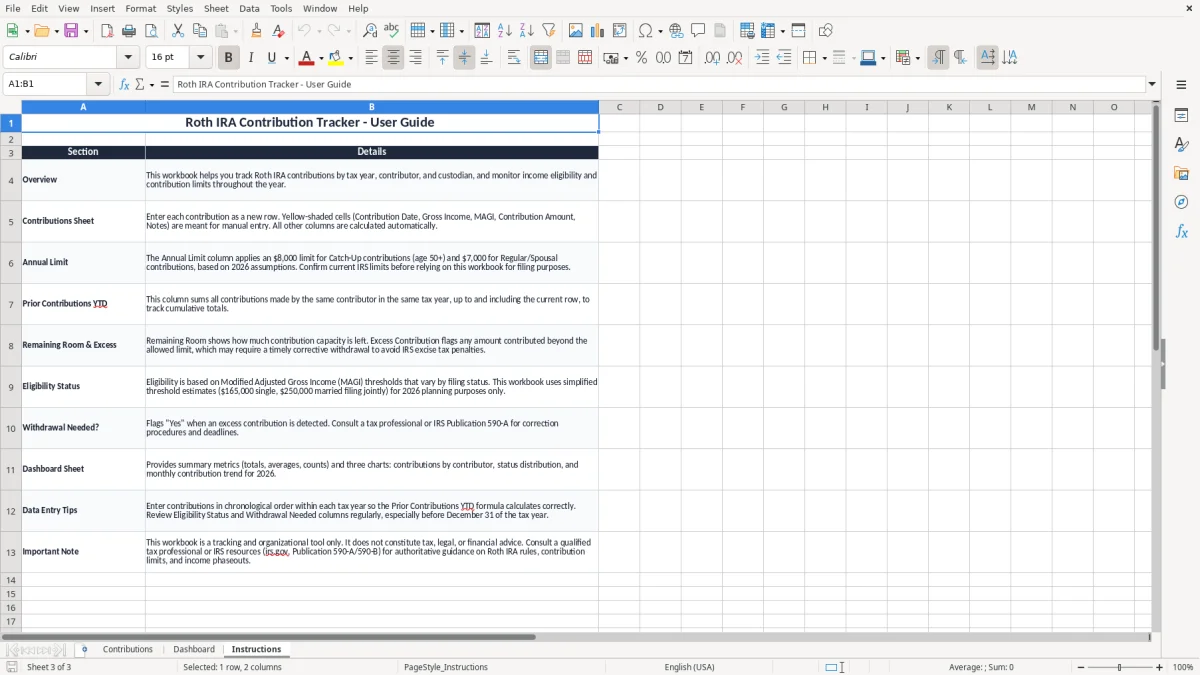Open Print Preview toggle
The height and width of the screenshot is (675, 1200).
[151, 31]
